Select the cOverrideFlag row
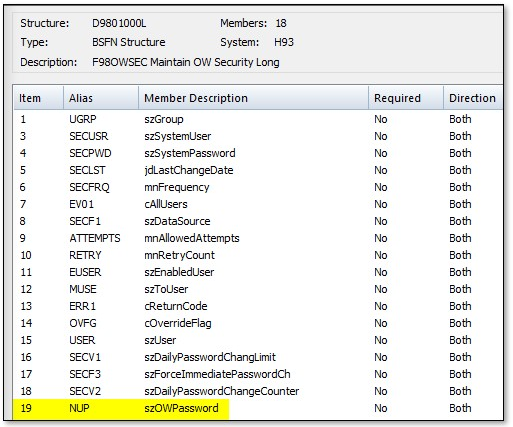513x427 pixels. pyautogui.click(x=258, y=323)
